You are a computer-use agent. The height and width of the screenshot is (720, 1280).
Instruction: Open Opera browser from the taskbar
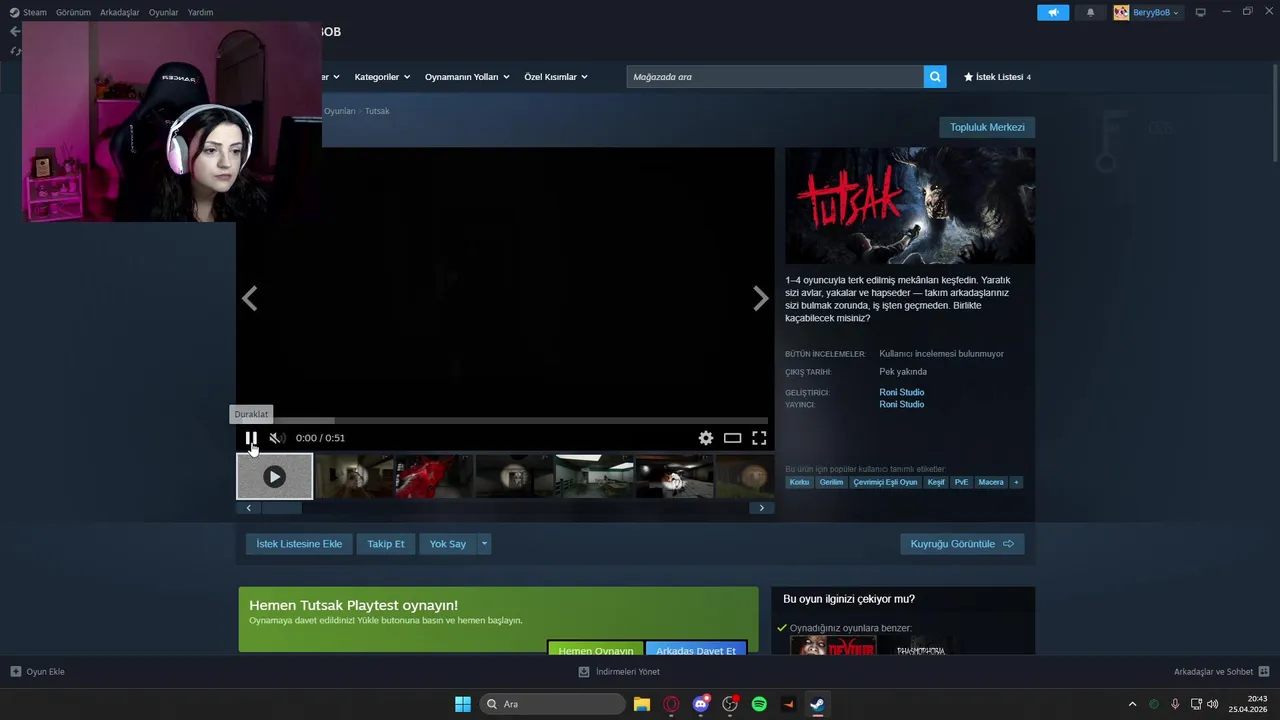point(671,704)
